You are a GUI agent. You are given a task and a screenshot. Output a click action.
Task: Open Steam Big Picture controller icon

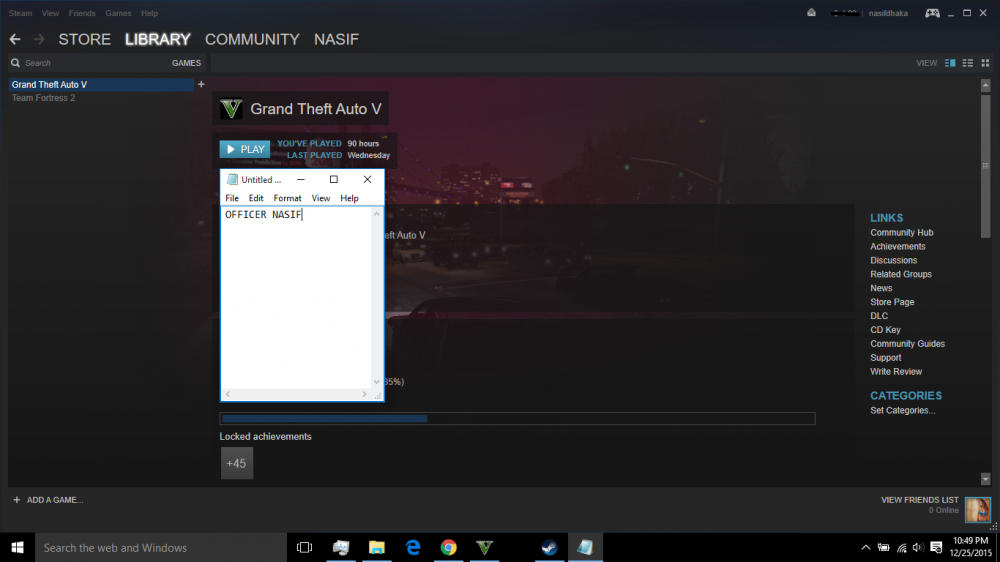pos(932,13)
